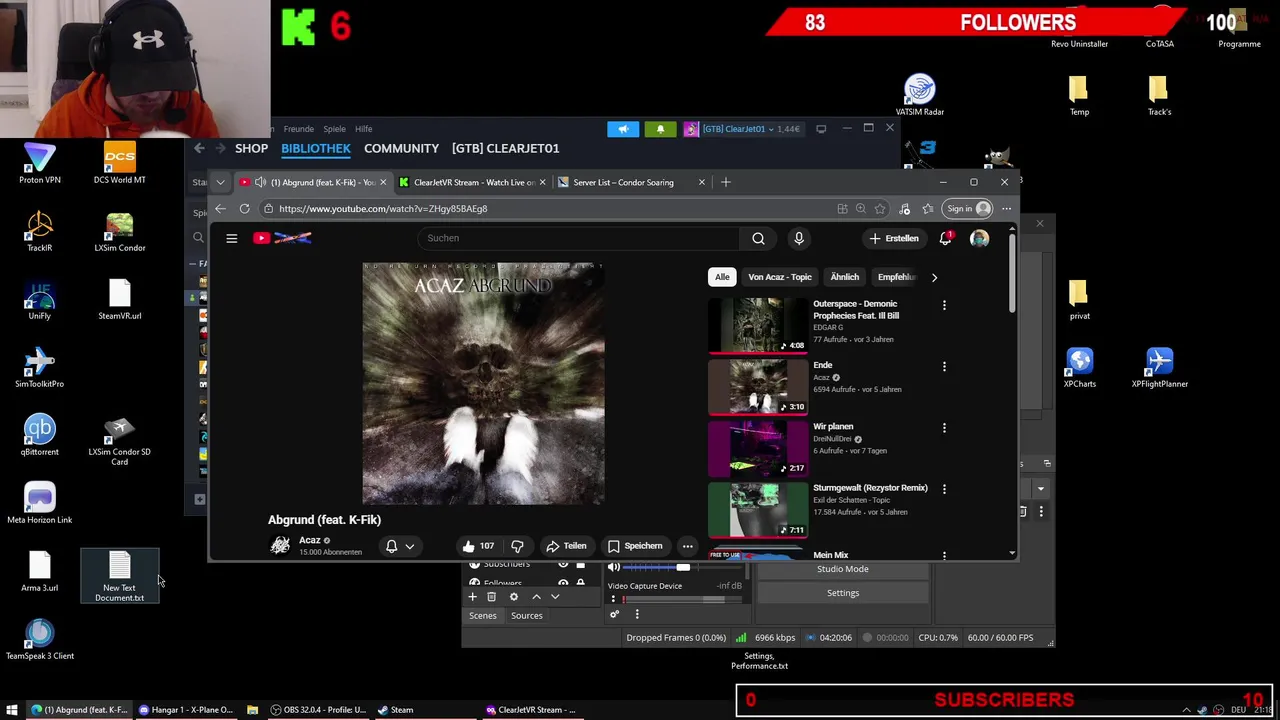Open OBS Settings button
The height and width of the screenshot is (720, 1280).
(x=843, y=593)
